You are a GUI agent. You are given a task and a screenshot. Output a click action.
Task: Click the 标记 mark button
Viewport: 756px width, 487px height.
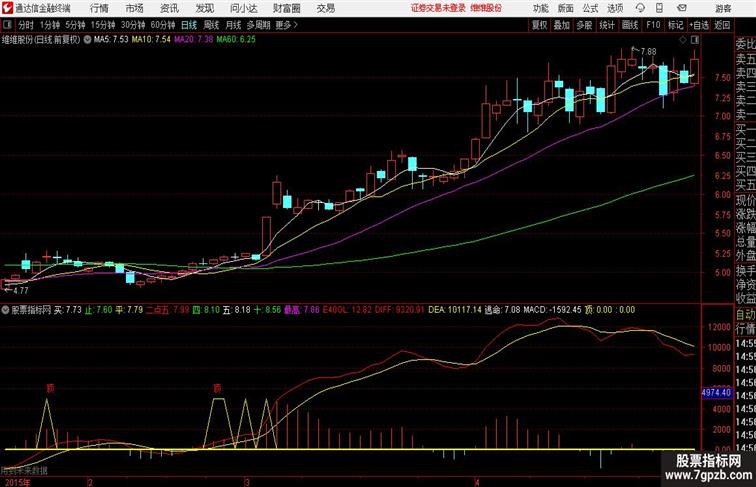pos(675,25)
